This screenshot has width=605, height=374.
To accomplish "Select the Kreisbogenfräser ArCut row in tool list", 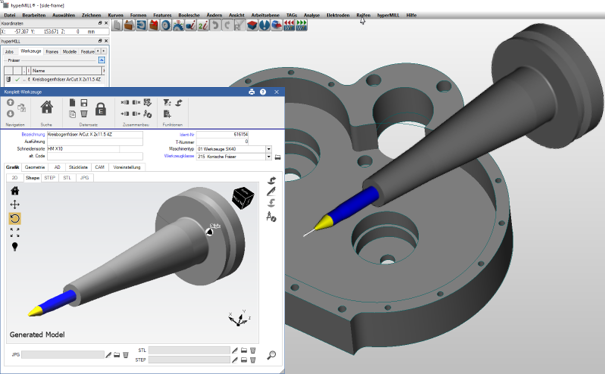I will [54, 79].
